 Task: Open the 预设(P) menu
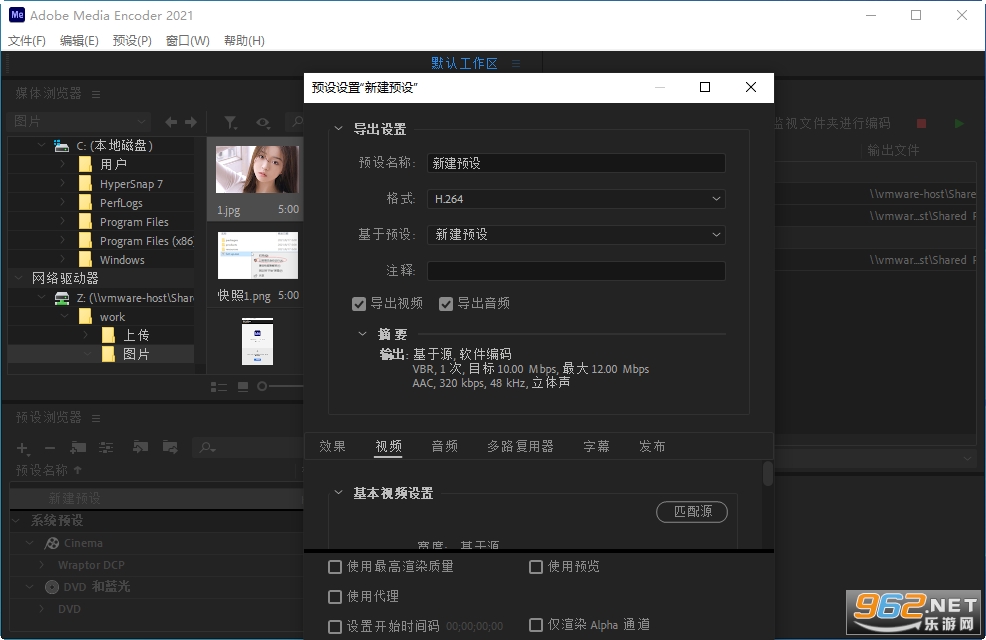pos(132,41)
